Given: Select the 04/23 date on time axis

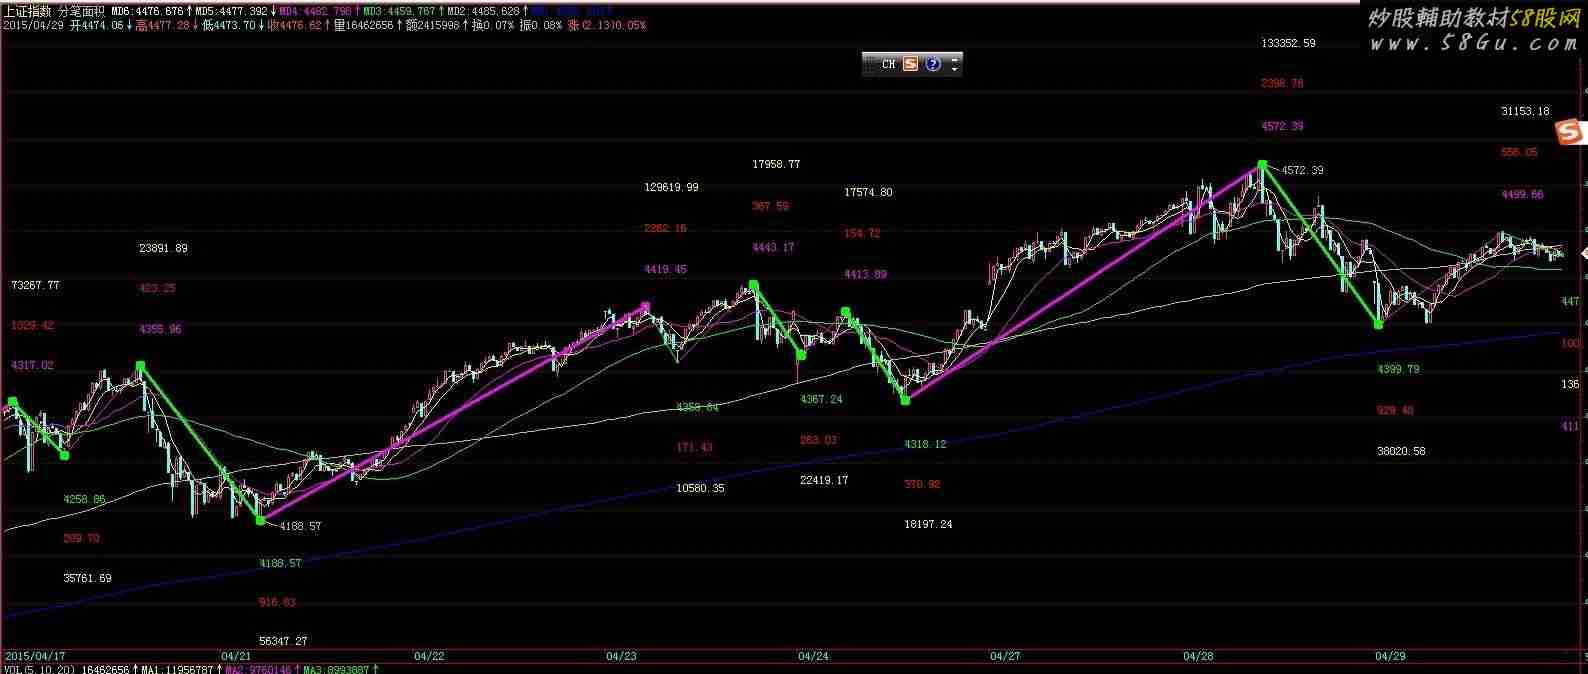Looking at the screenshot, I should (621, 656).
